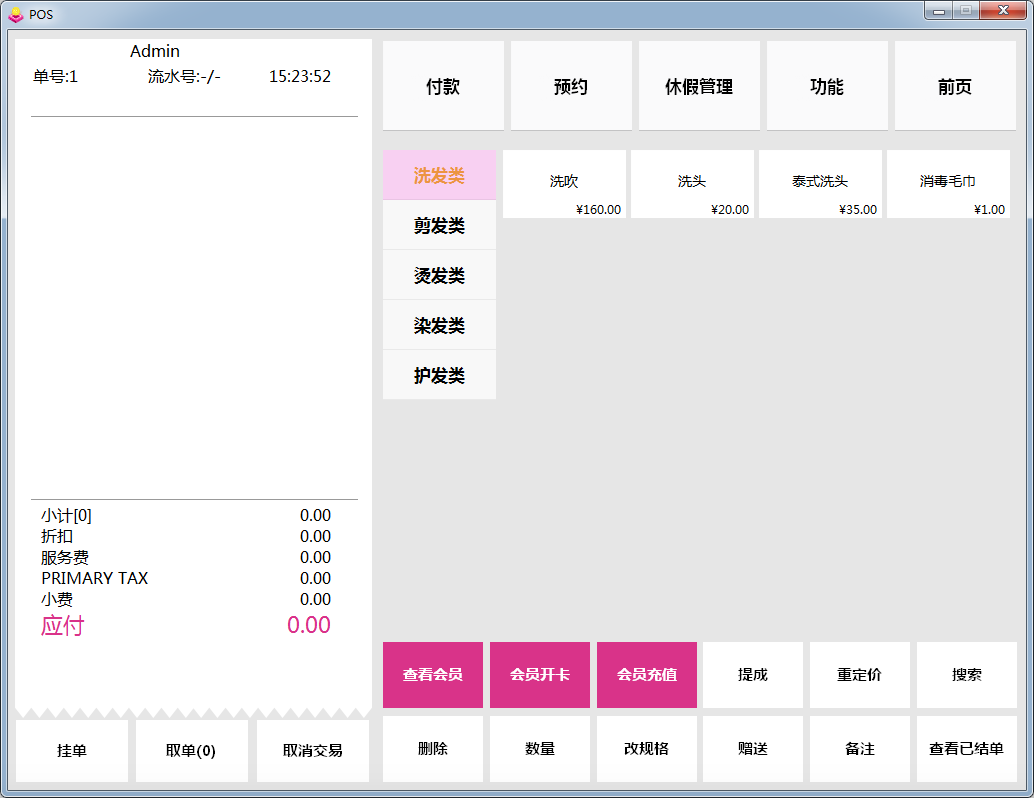Click the pink 查看会员 button
1034x798 pixels.
pyautogui.click(x=433, y=675)
